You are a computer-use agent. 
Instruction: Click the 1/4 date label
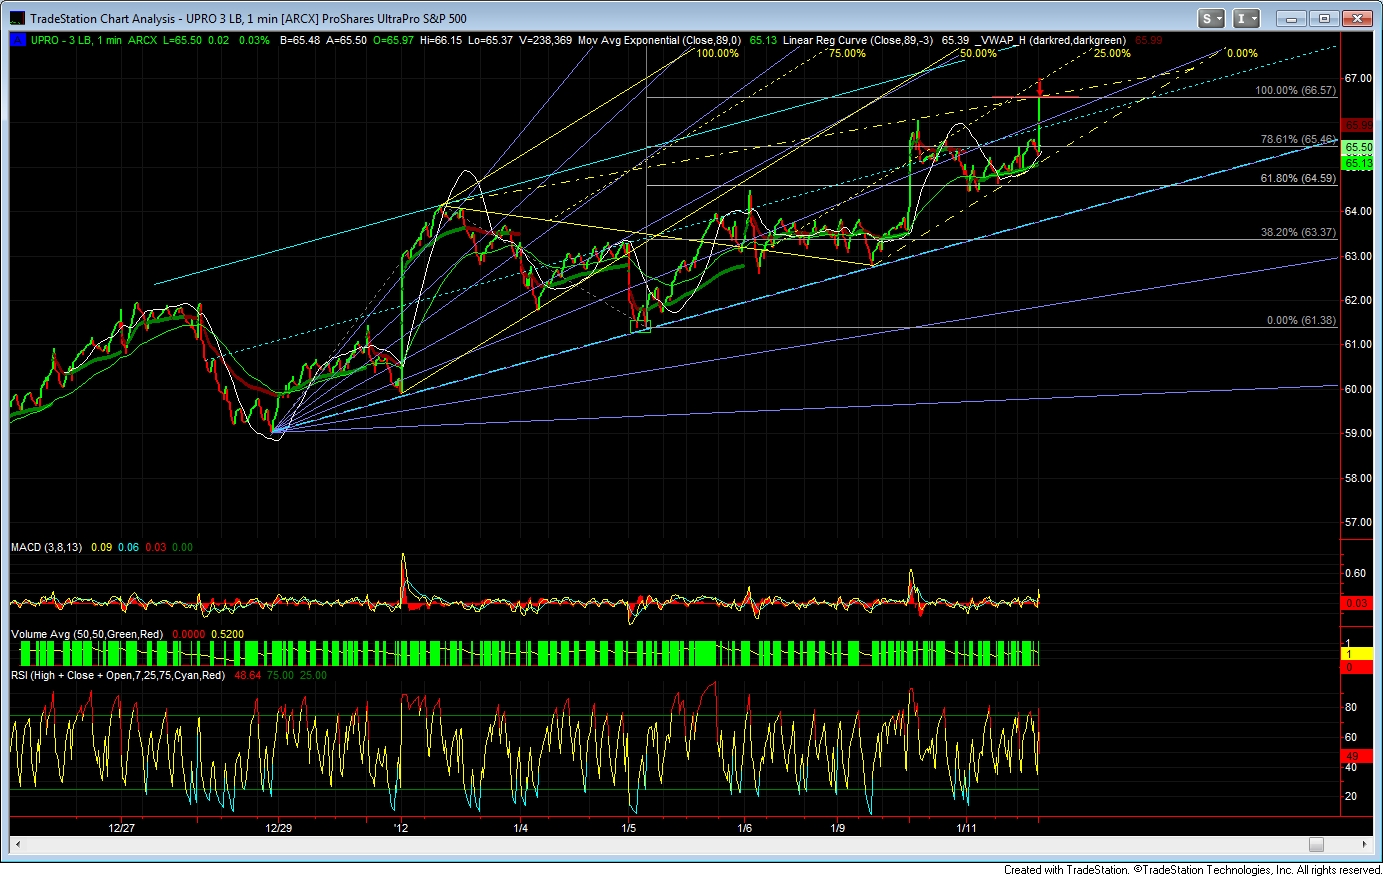(521, 828)
